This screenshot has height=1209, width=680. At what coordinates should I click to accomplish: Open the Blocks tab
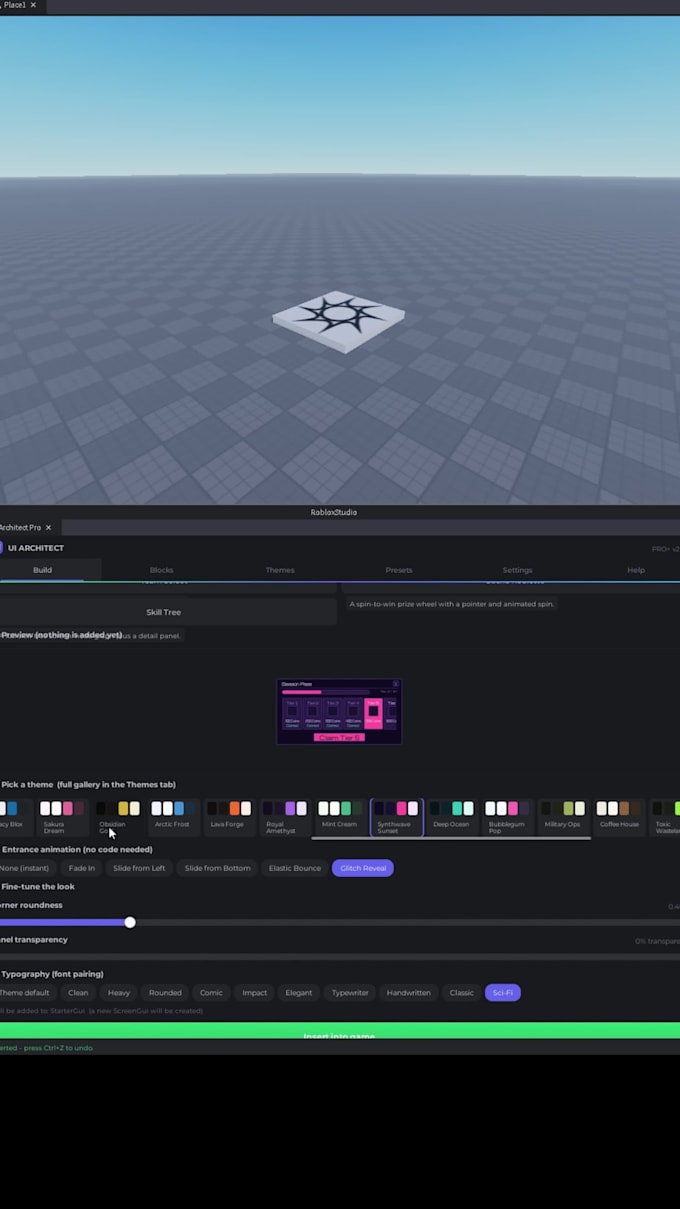161,570
